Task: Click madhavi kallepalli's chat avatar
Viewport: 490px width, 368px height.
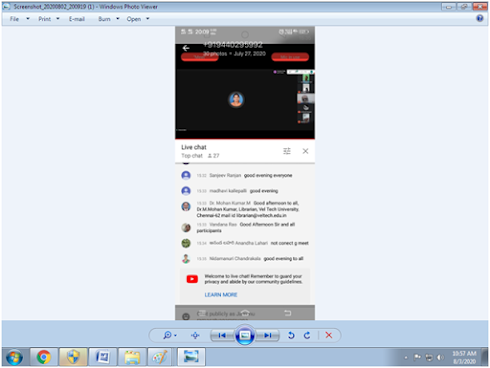Action: tap(186, 191)
